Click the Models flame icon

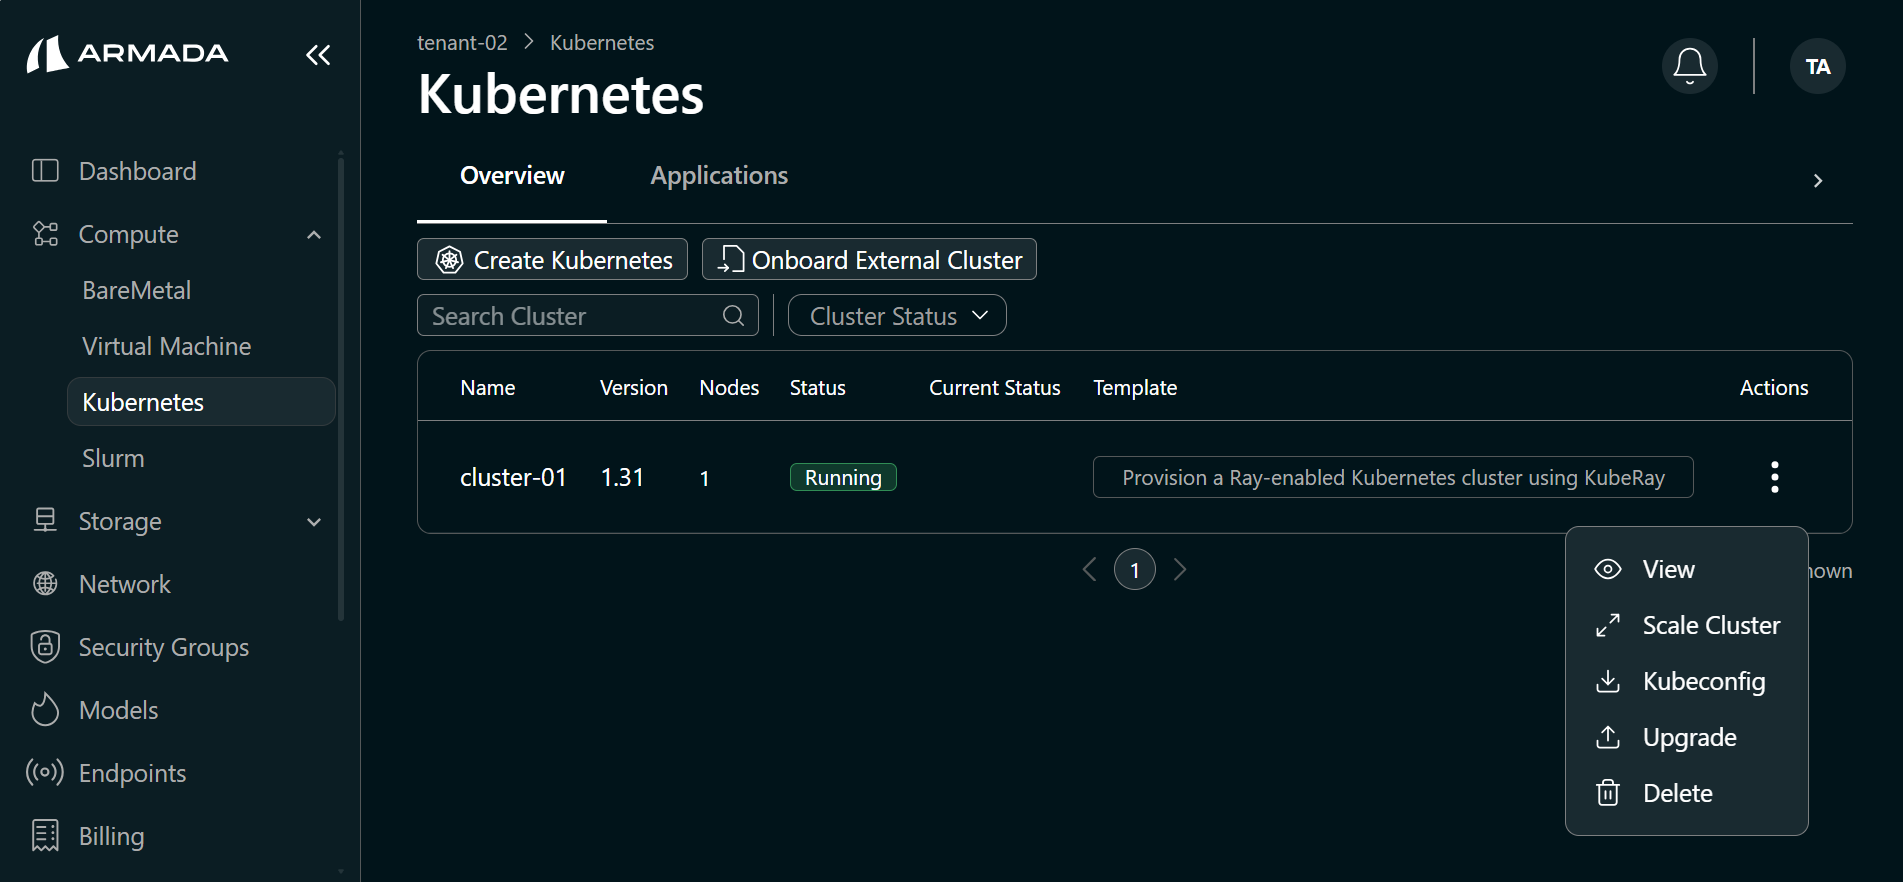point(45,710)
